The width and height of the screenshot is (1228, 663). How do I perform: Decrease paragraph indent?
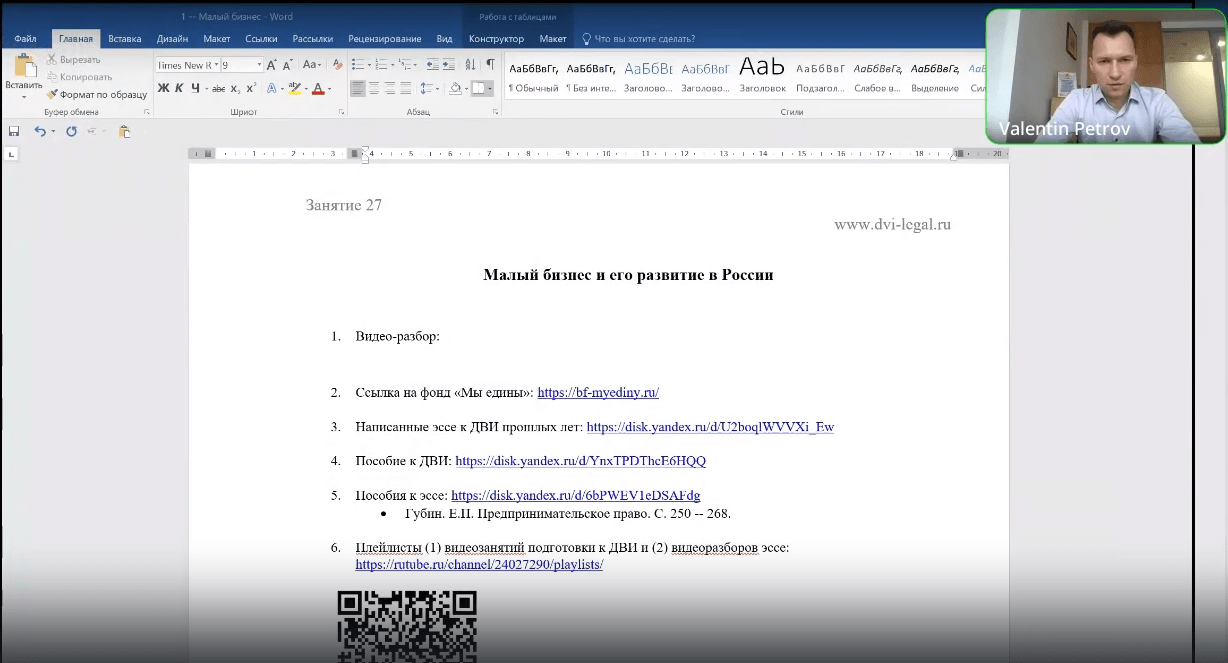[x=432, y=65]
